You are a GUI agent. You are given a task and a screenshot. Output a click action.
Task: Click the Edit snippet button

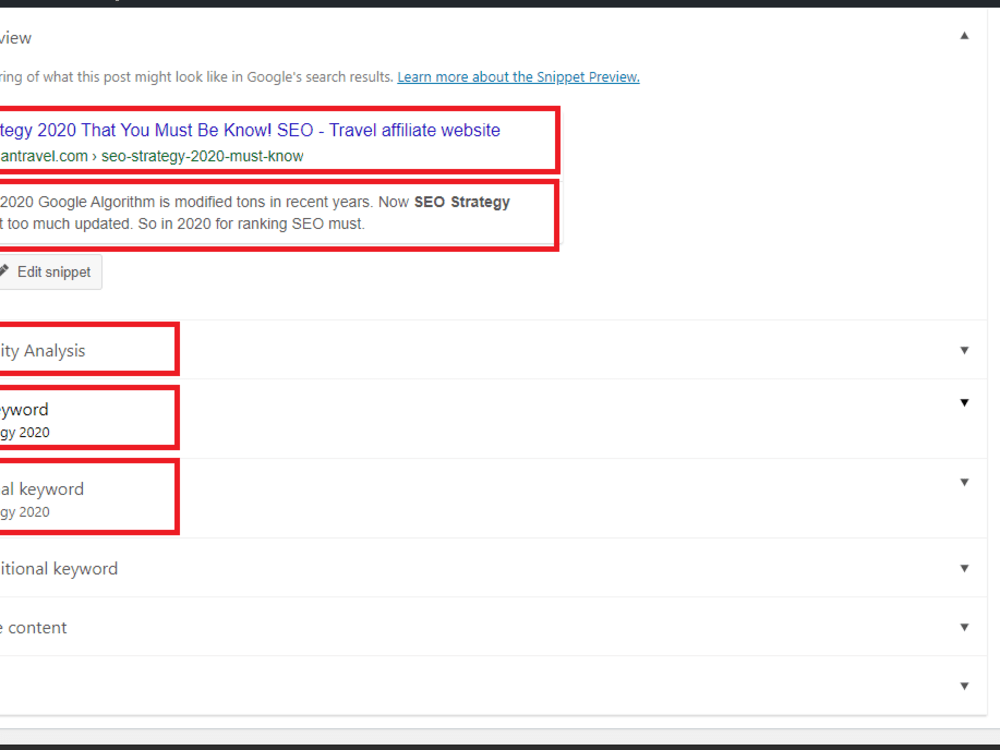[x=50, y=272]
